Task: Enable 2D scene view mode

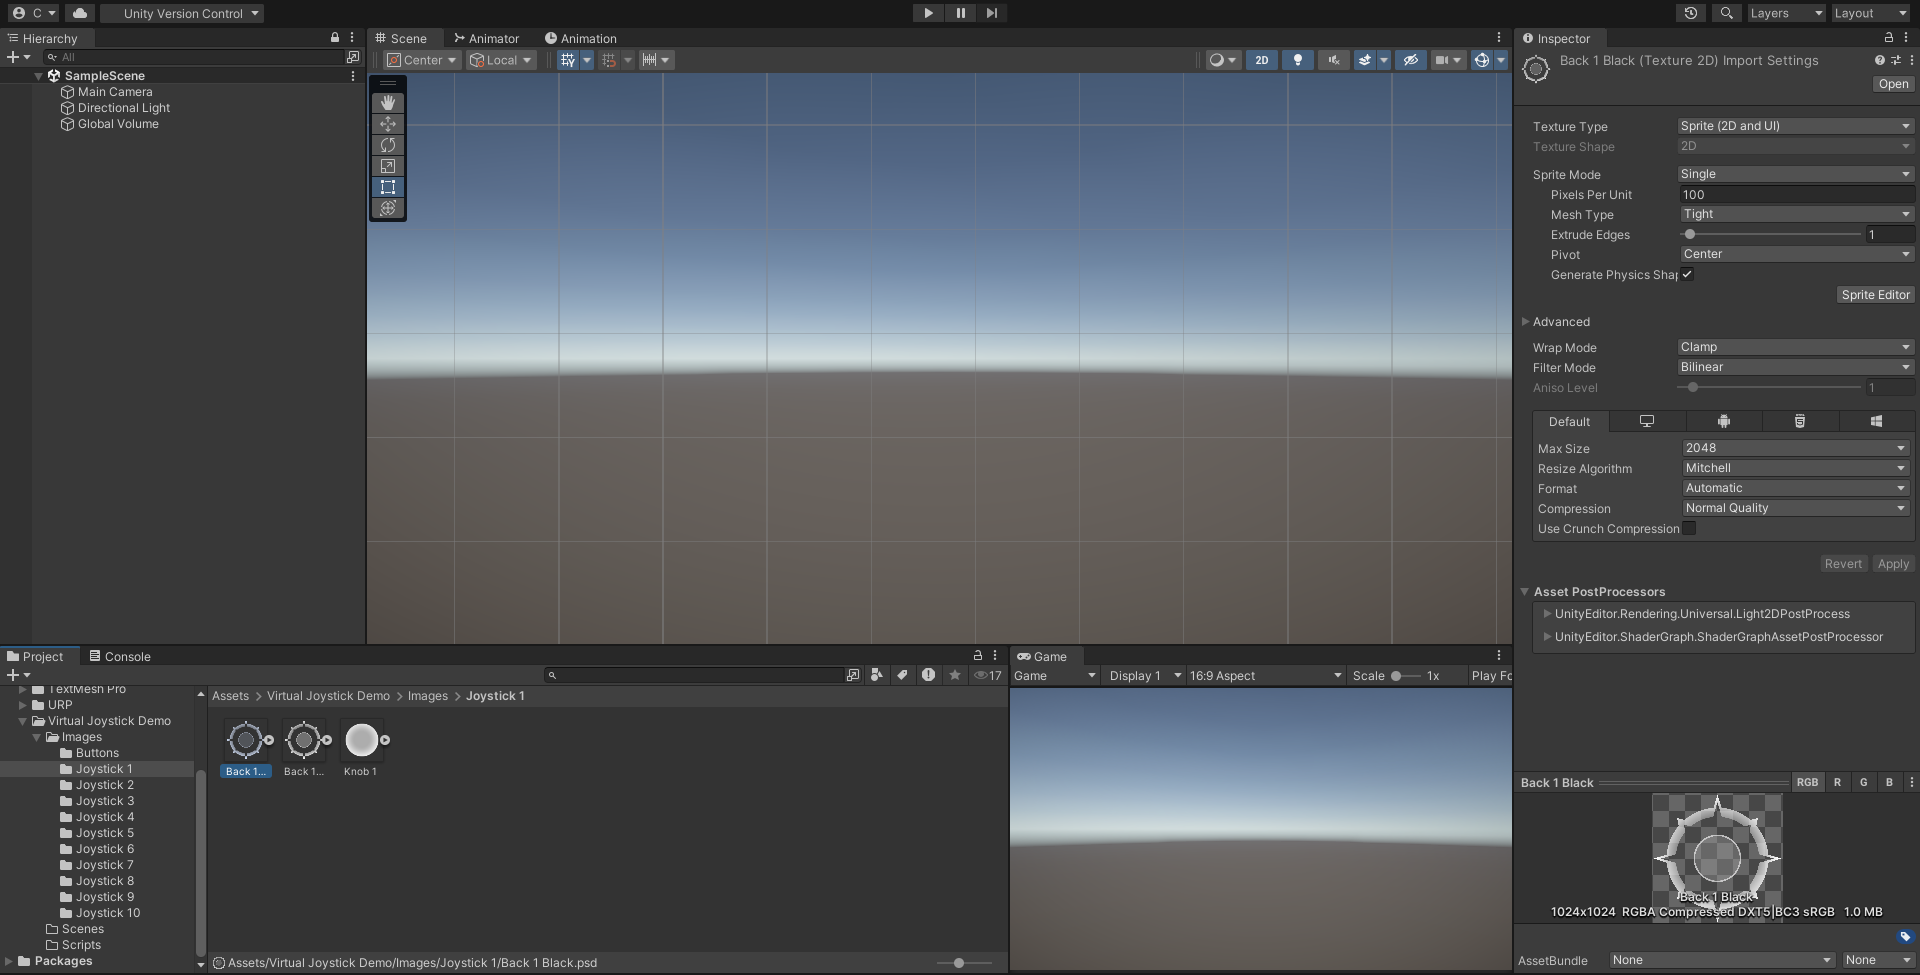Action: pyautogui.click(x=1261, y=60)
